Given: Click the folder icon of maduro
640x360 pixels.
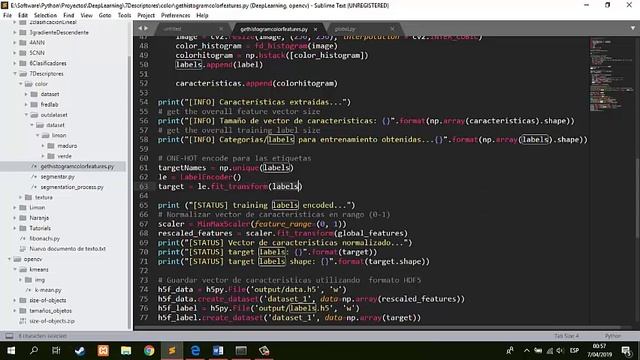Looking at the screenshot, I should point(51,146).
